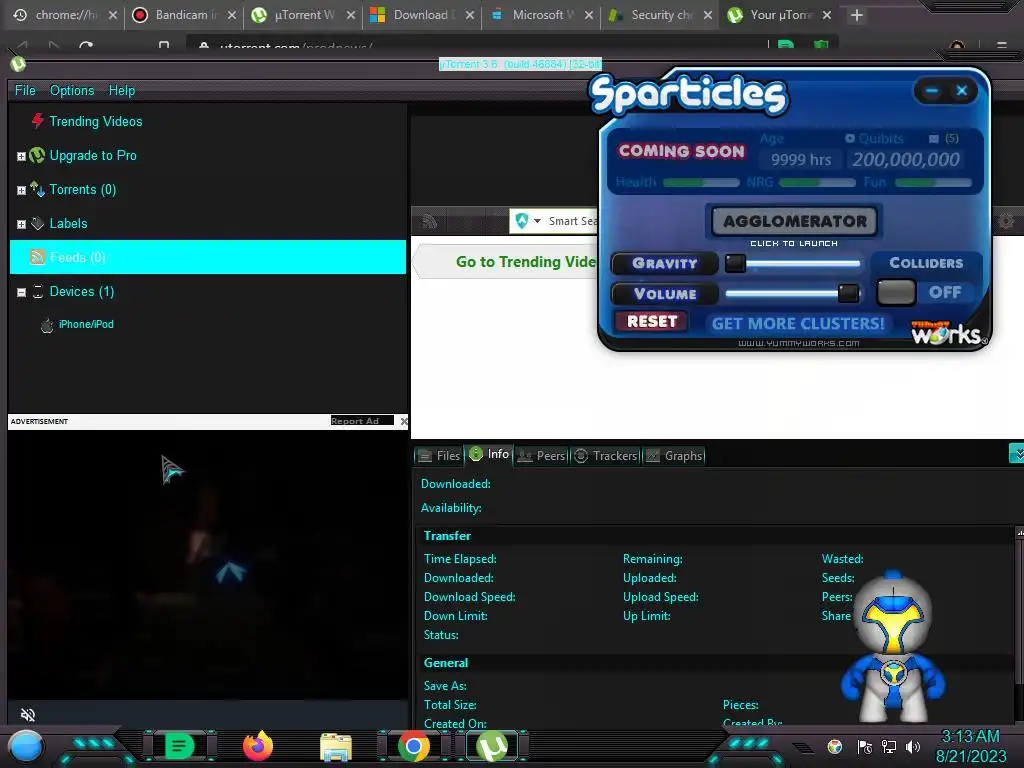Open the search provider shield dropdown
Viewport: 1024px width, 768px height.
pos(528,221)
